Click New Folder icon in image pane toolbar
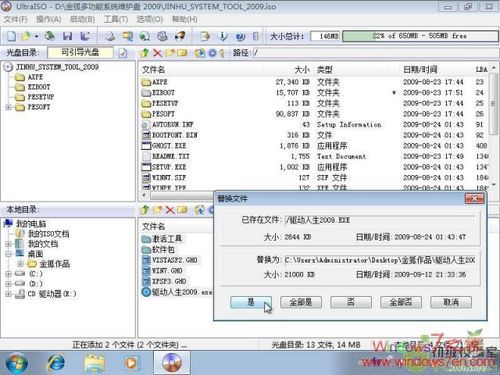 click(170, 53)
